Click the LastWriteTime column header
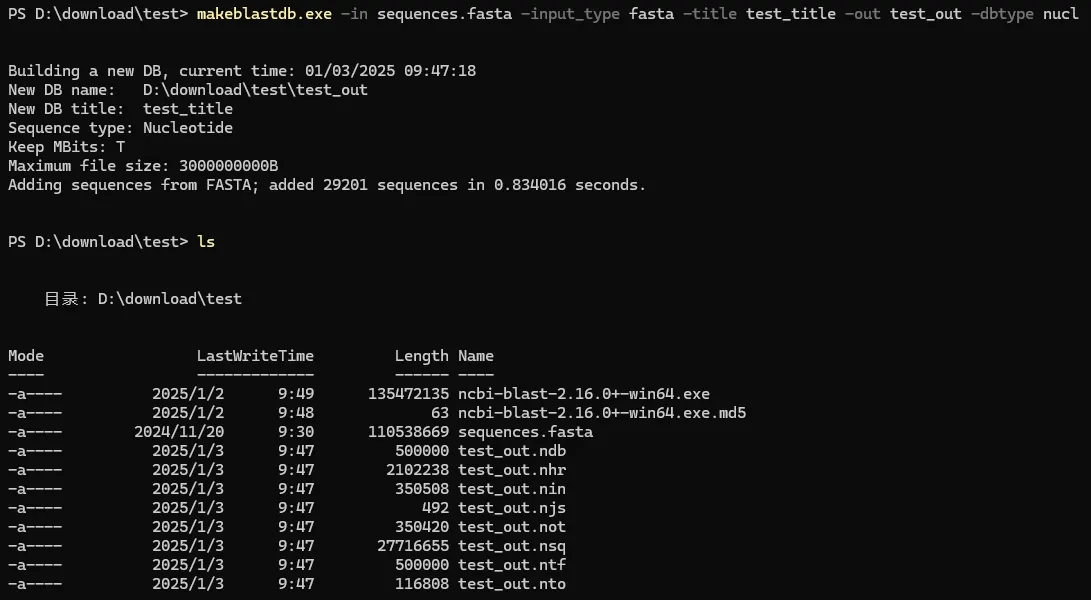This screenshot has height=600, width=1091. (255, 356)
